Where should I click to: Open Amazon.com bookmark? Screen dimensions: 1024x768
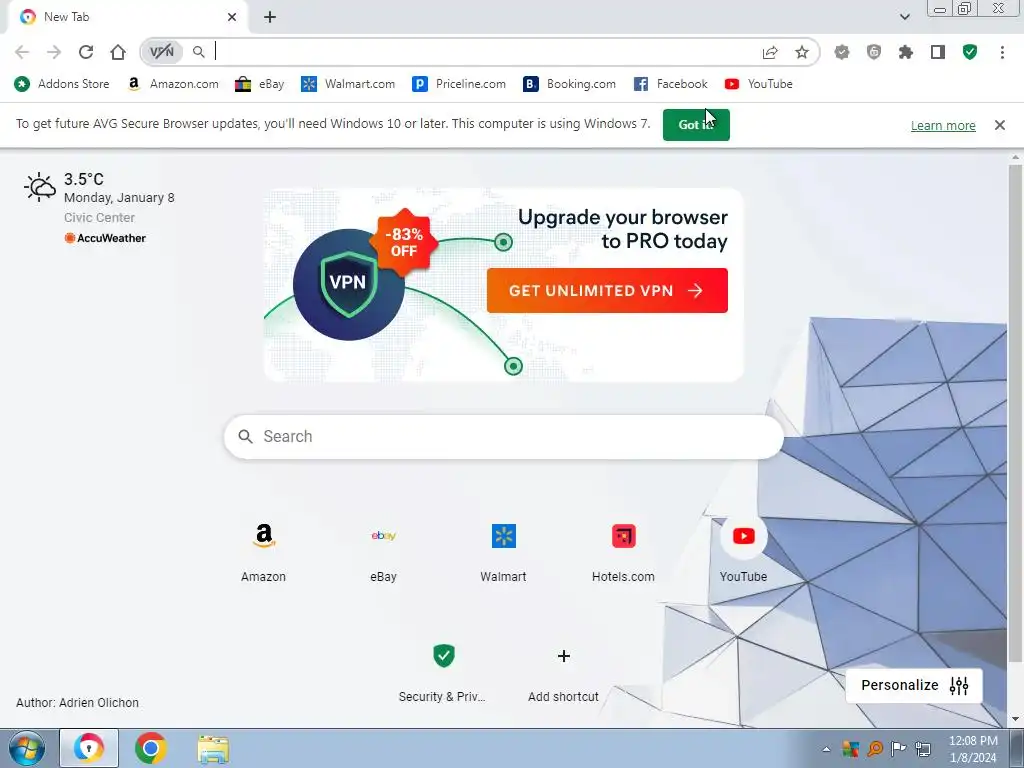click(x=173, y=84)
